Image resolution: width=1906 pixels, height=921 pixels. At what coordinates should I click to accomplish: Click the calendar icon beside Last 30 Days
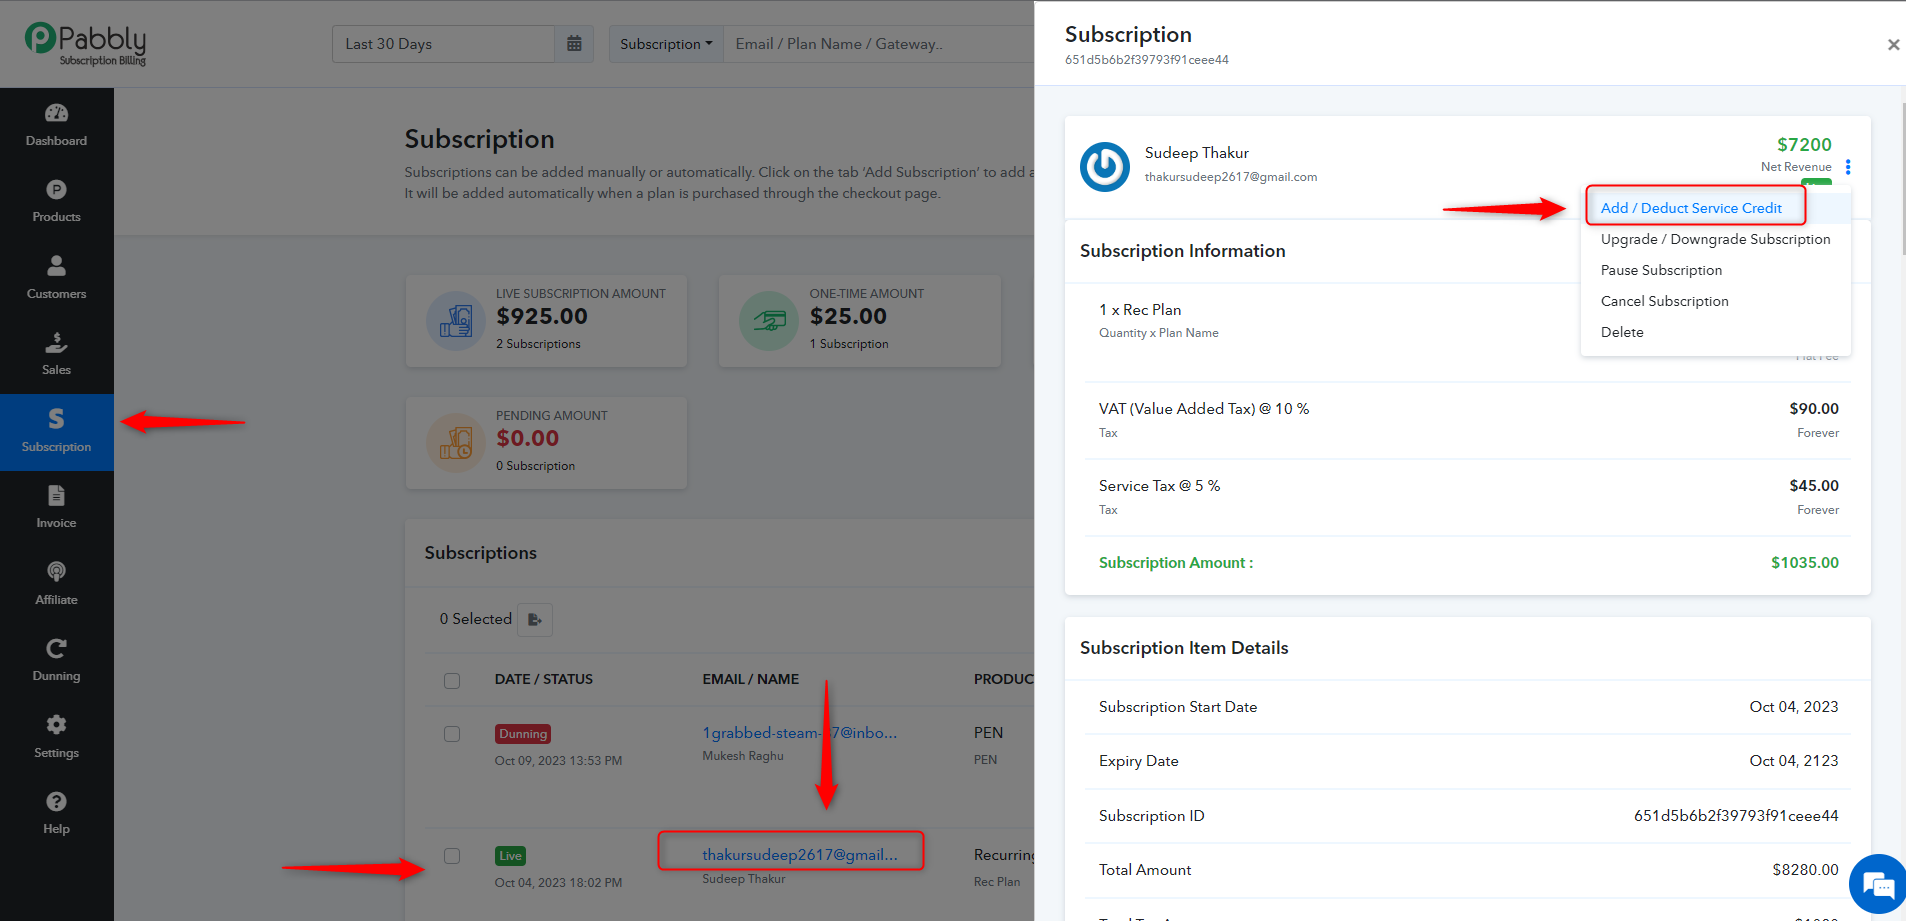tap(574, 44)
